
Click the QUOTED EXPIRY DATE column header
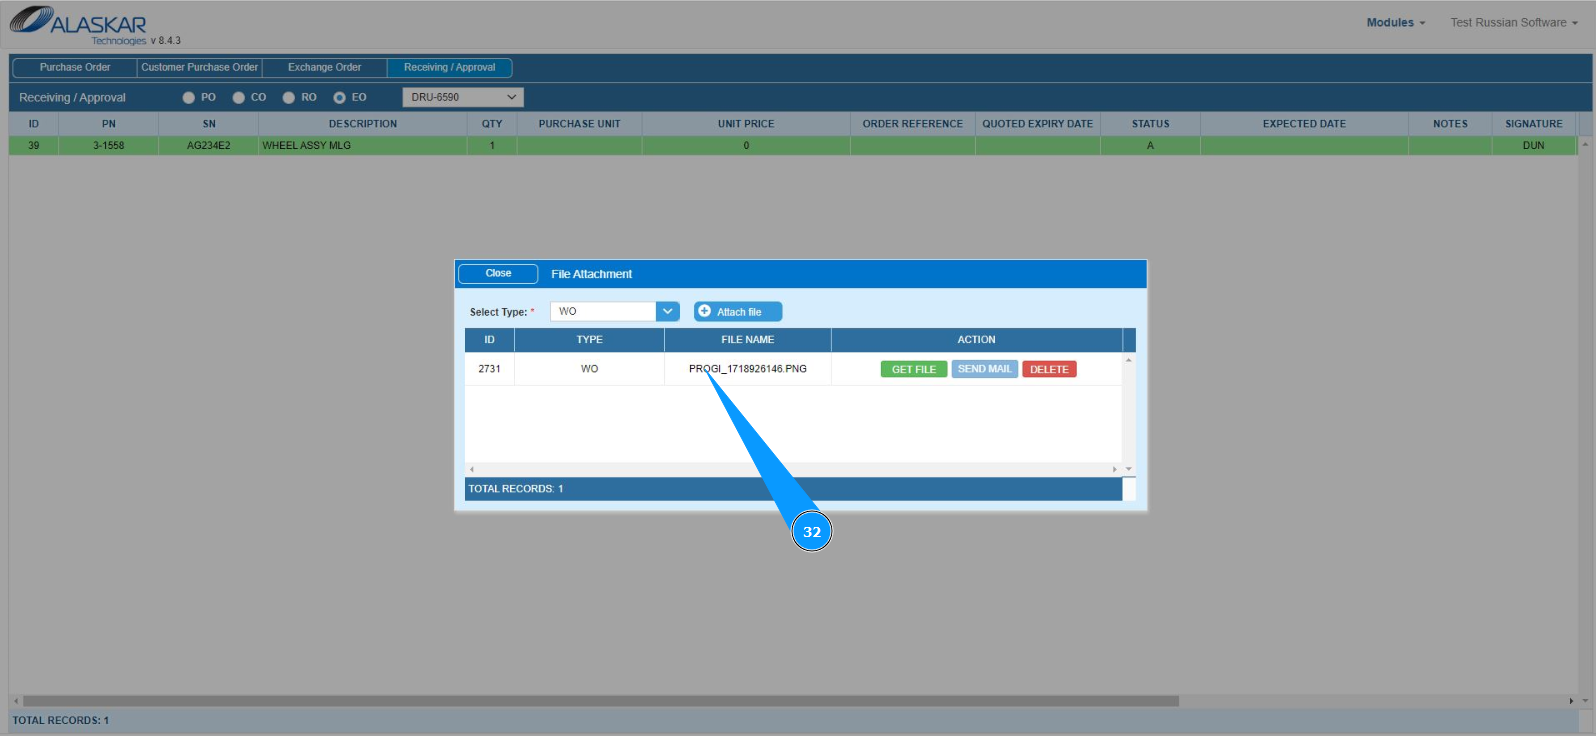coord(1038,124)
